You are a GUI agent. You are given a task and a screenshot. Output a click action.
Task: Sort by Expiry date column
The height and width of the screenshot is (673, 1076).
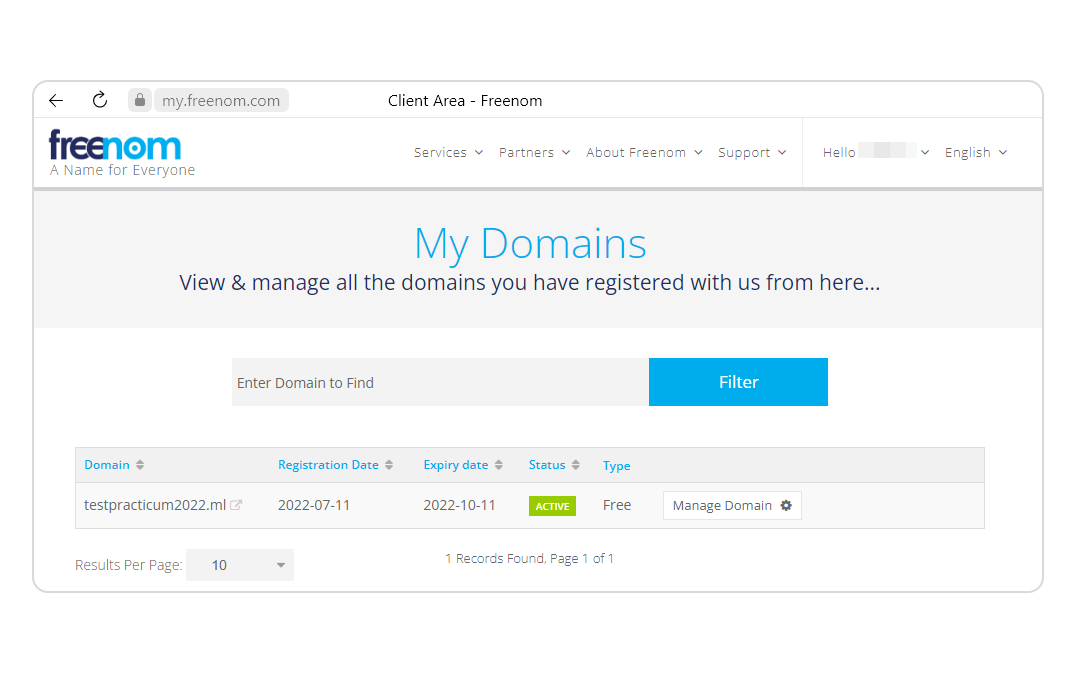(463, 464)
